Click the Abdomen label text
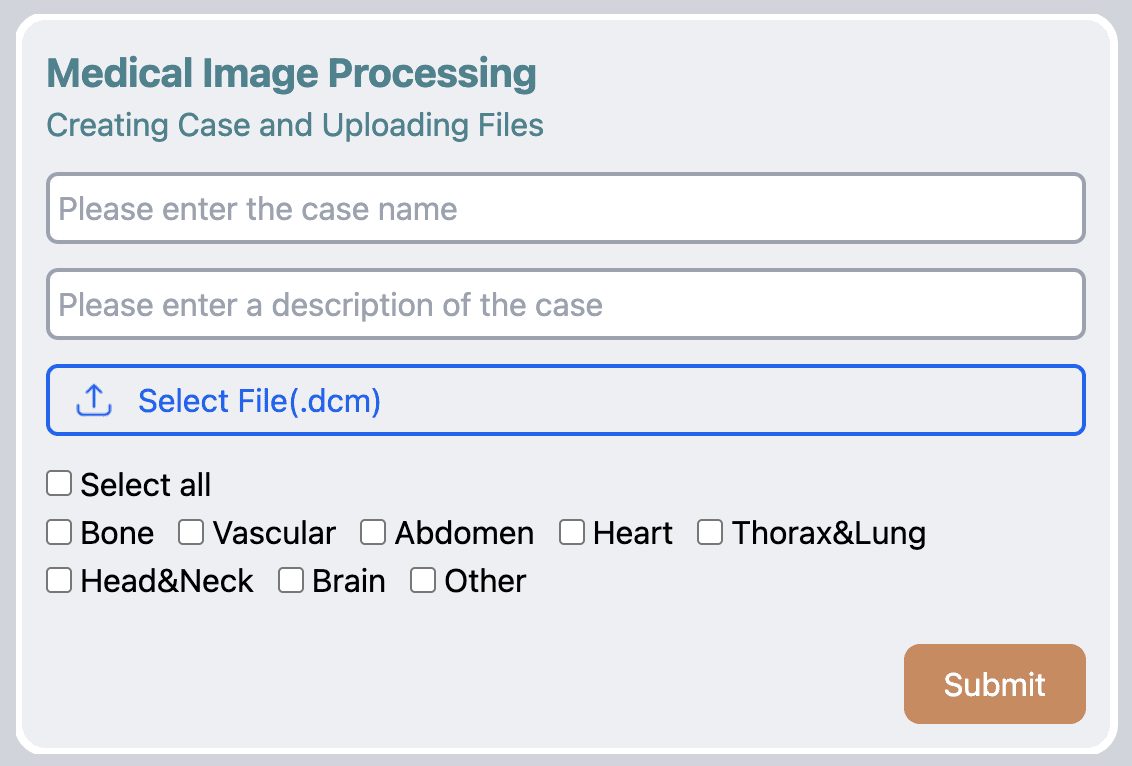 464,534
